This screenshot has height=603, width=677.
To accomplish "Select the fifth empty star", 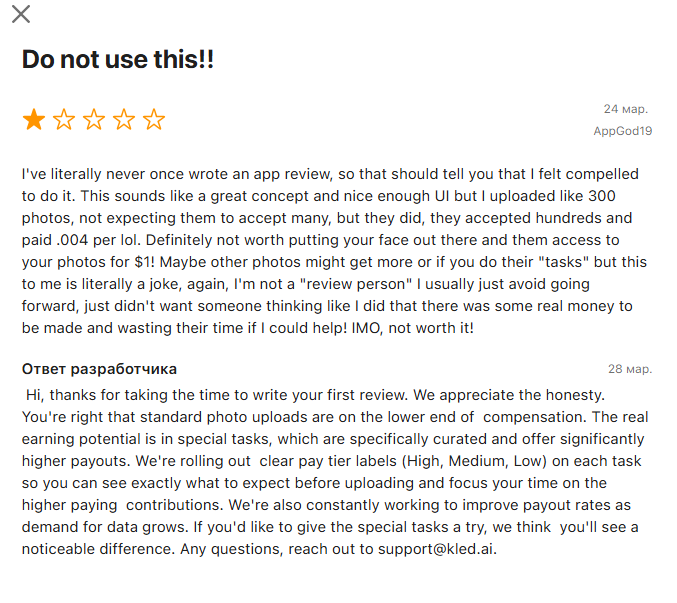I will pyautogui.click(x=154, y=120).
